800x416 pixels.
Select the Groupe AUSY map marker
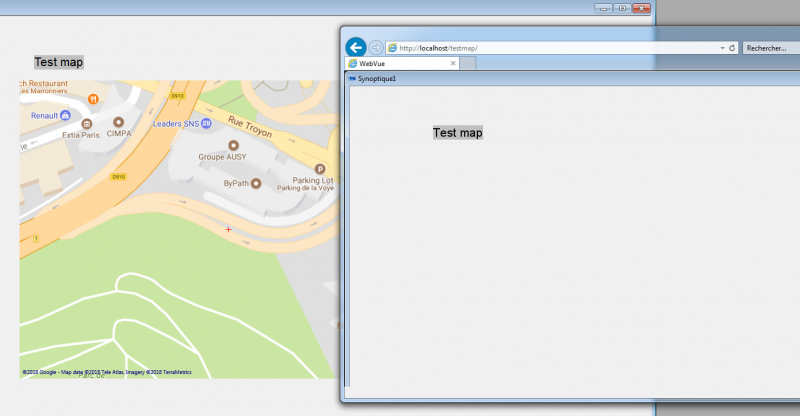233,145
